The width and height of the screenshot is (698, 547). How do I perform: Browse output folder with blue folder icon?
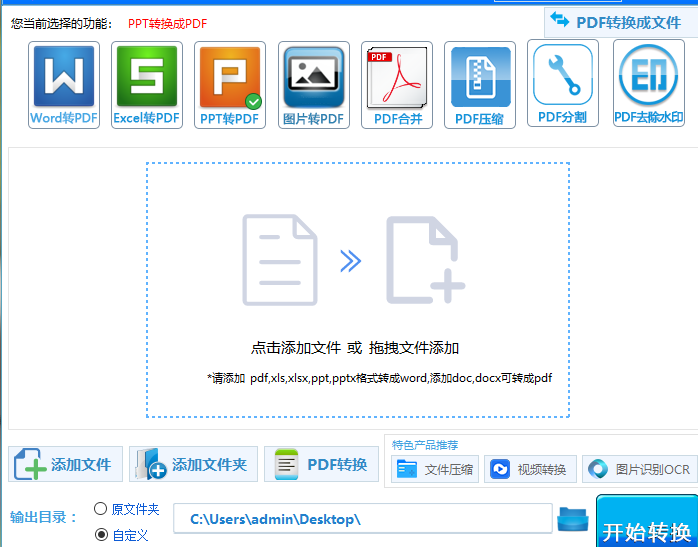pos(573,519)
